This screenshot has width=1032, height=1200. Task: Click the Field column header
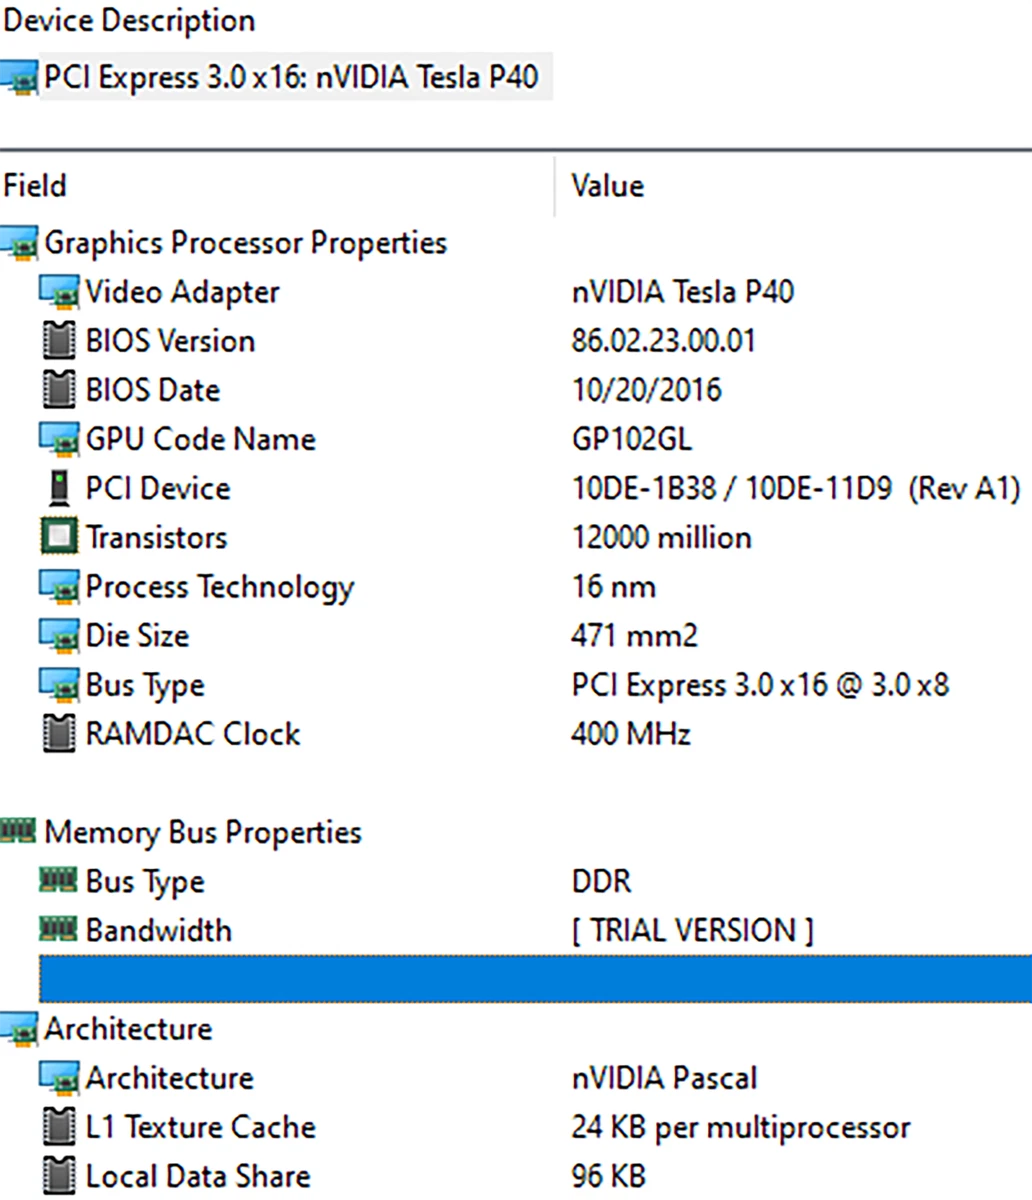click(35, 186)
